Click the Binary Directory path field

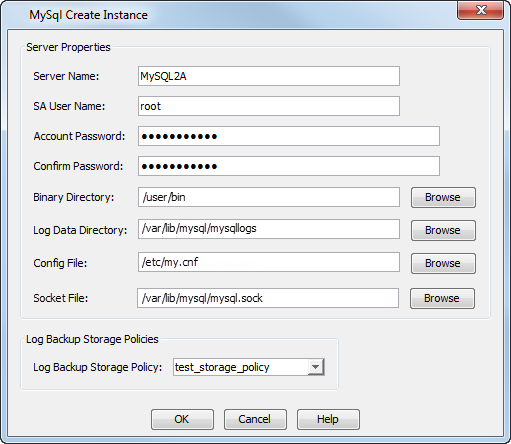(269, 197)
